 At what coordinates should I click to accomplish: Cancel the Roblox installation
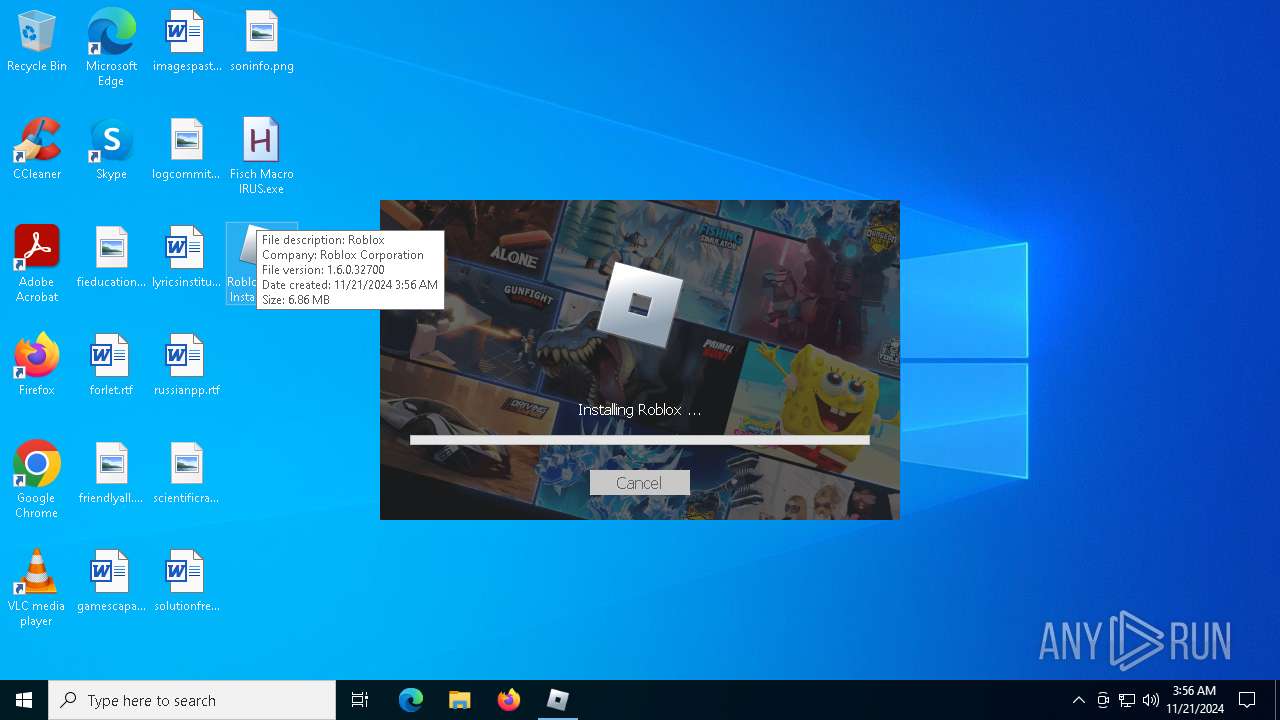(639, 483)
